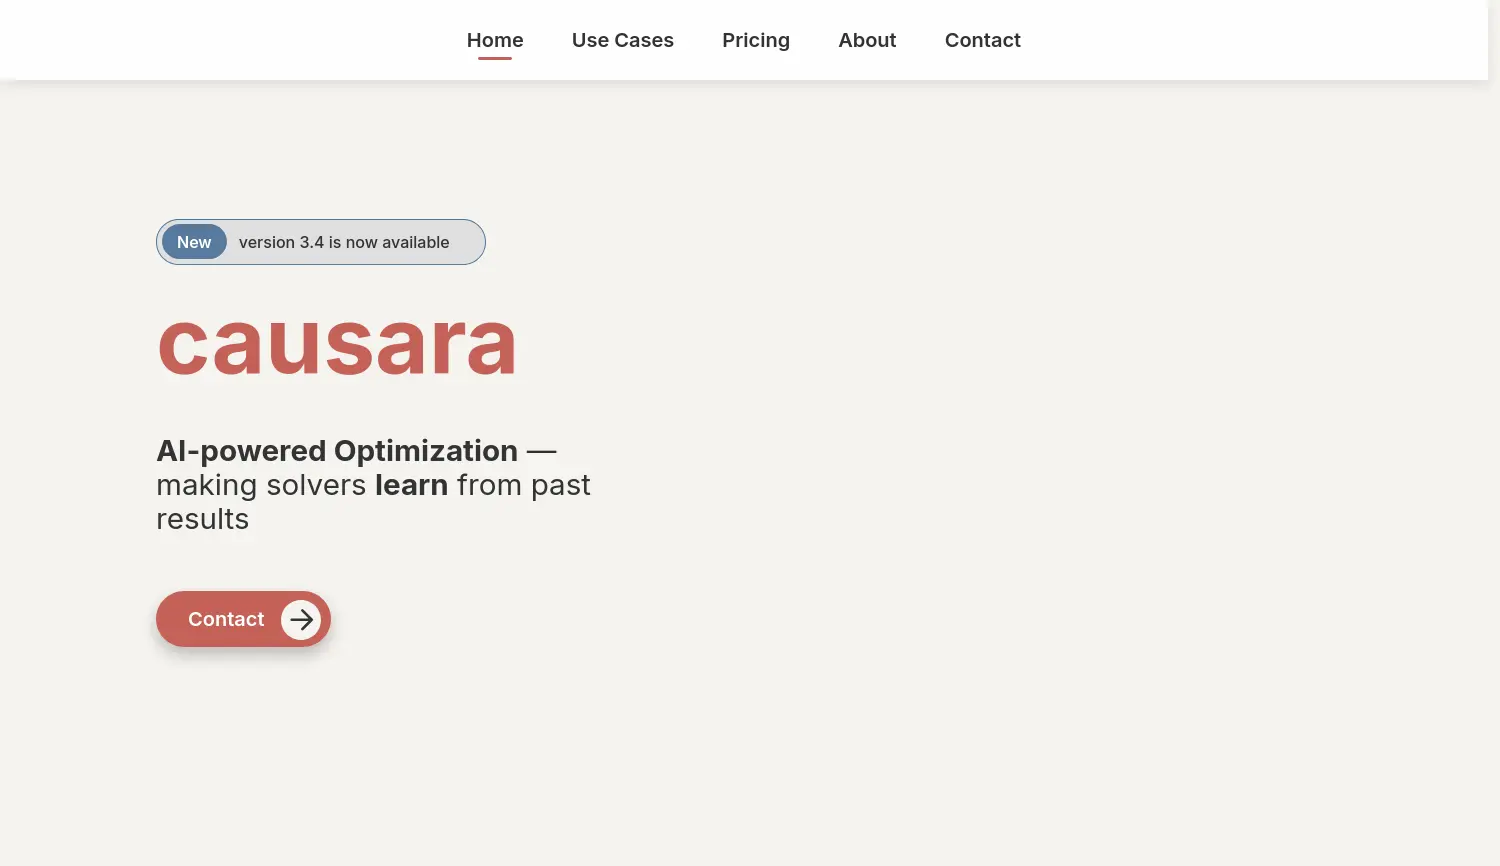Viewport: 1500px width, 866px height.
Task: Select Contact in the top navigation
Action: (983, 40)
